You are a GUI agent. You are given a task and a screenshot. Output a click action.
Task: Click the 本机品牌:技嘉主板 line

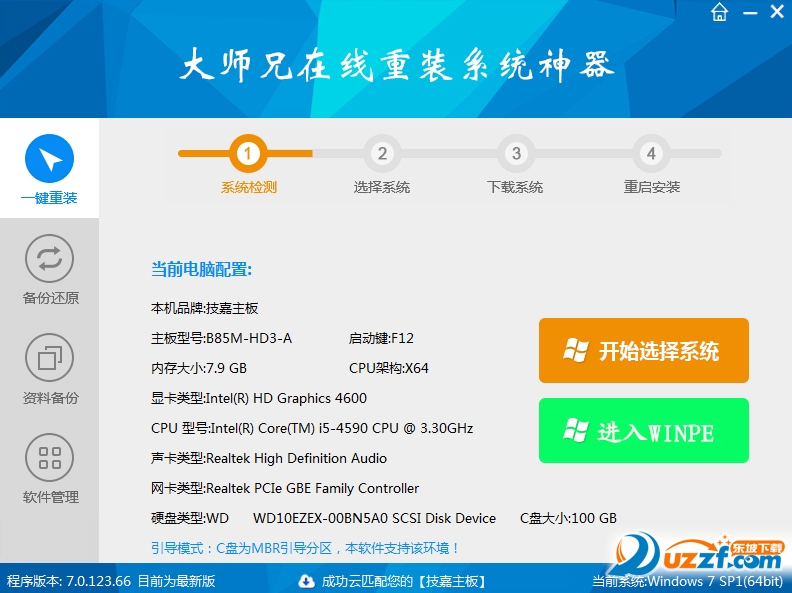coord(205,308)
